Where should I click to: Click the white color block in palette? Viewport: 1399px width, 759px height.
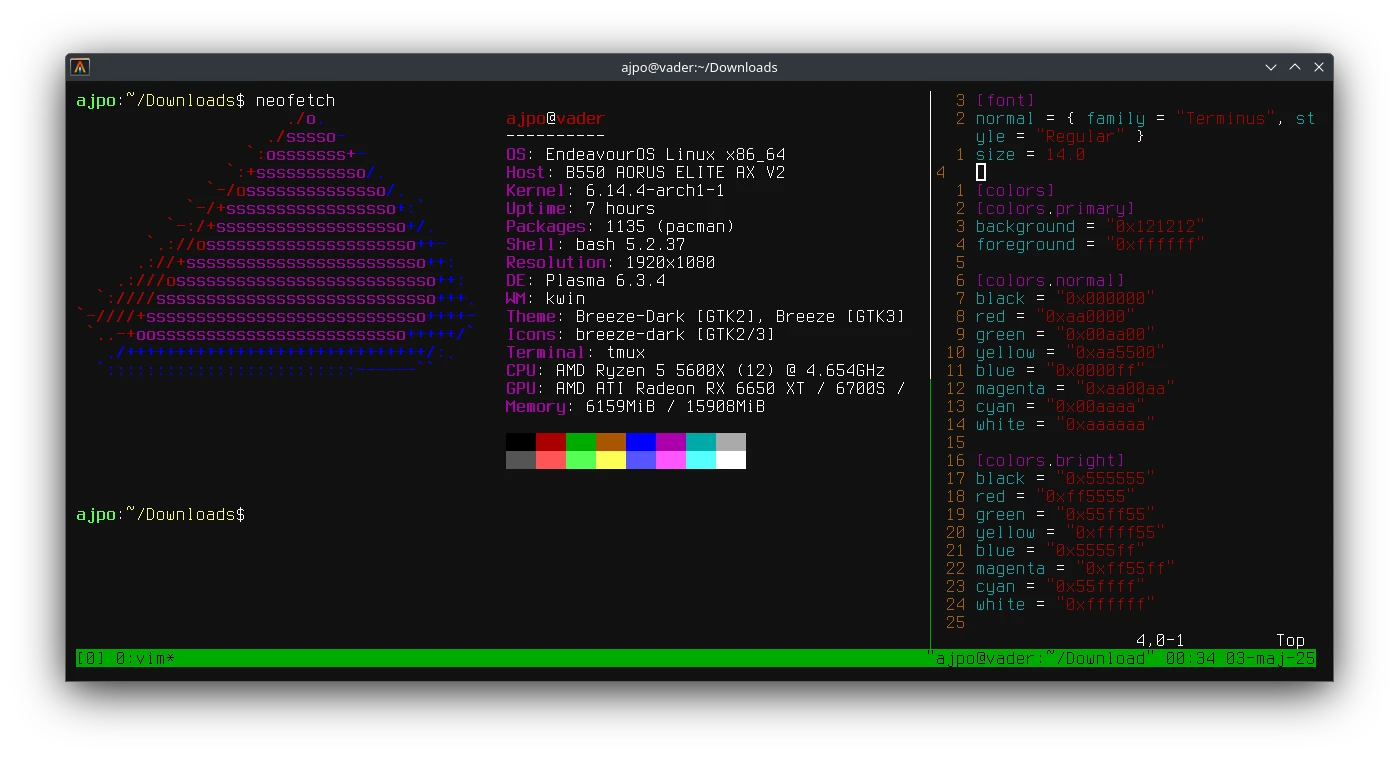pyautogui.click(x=731, y=460)
